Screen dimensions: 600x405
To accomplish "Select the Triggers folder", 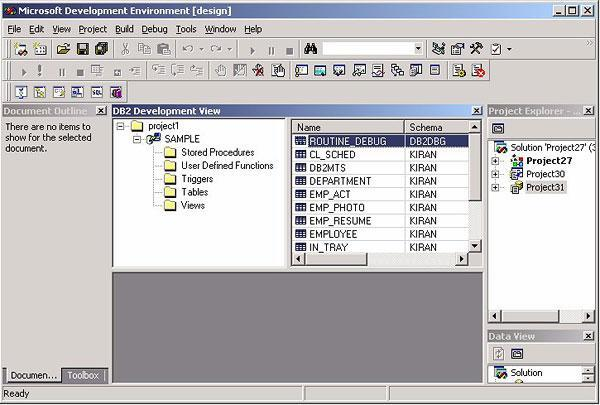I will pos(197,179).
